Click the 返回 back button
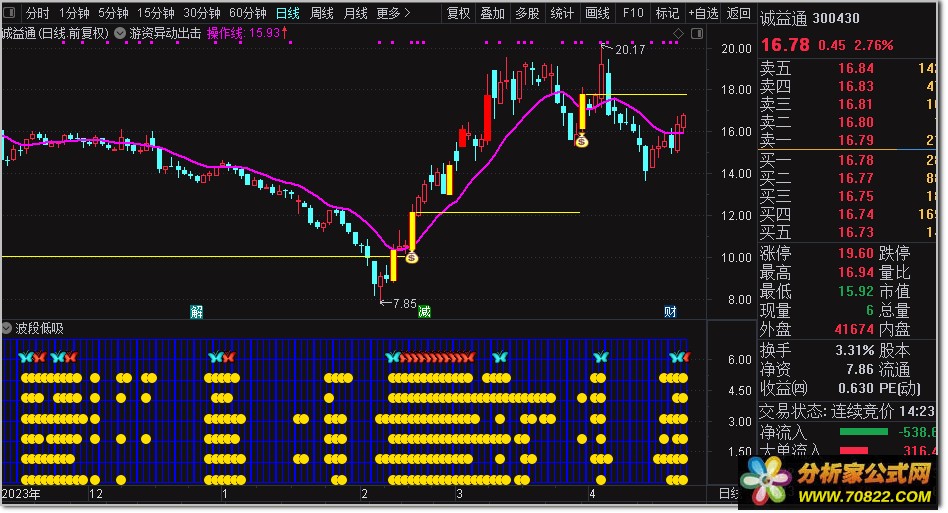 click(x=738, y=13)
